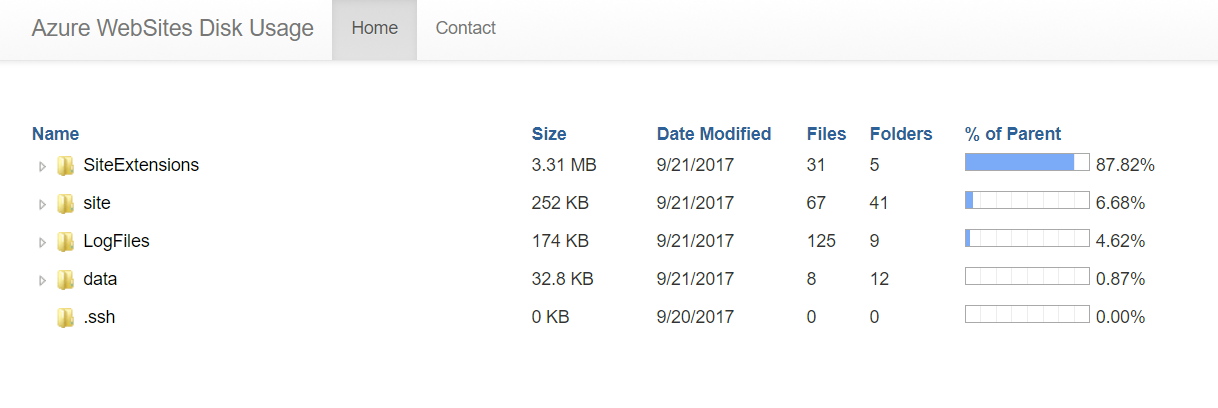Expand the data folder tree arrow
1218x408 pixels.
42,280
